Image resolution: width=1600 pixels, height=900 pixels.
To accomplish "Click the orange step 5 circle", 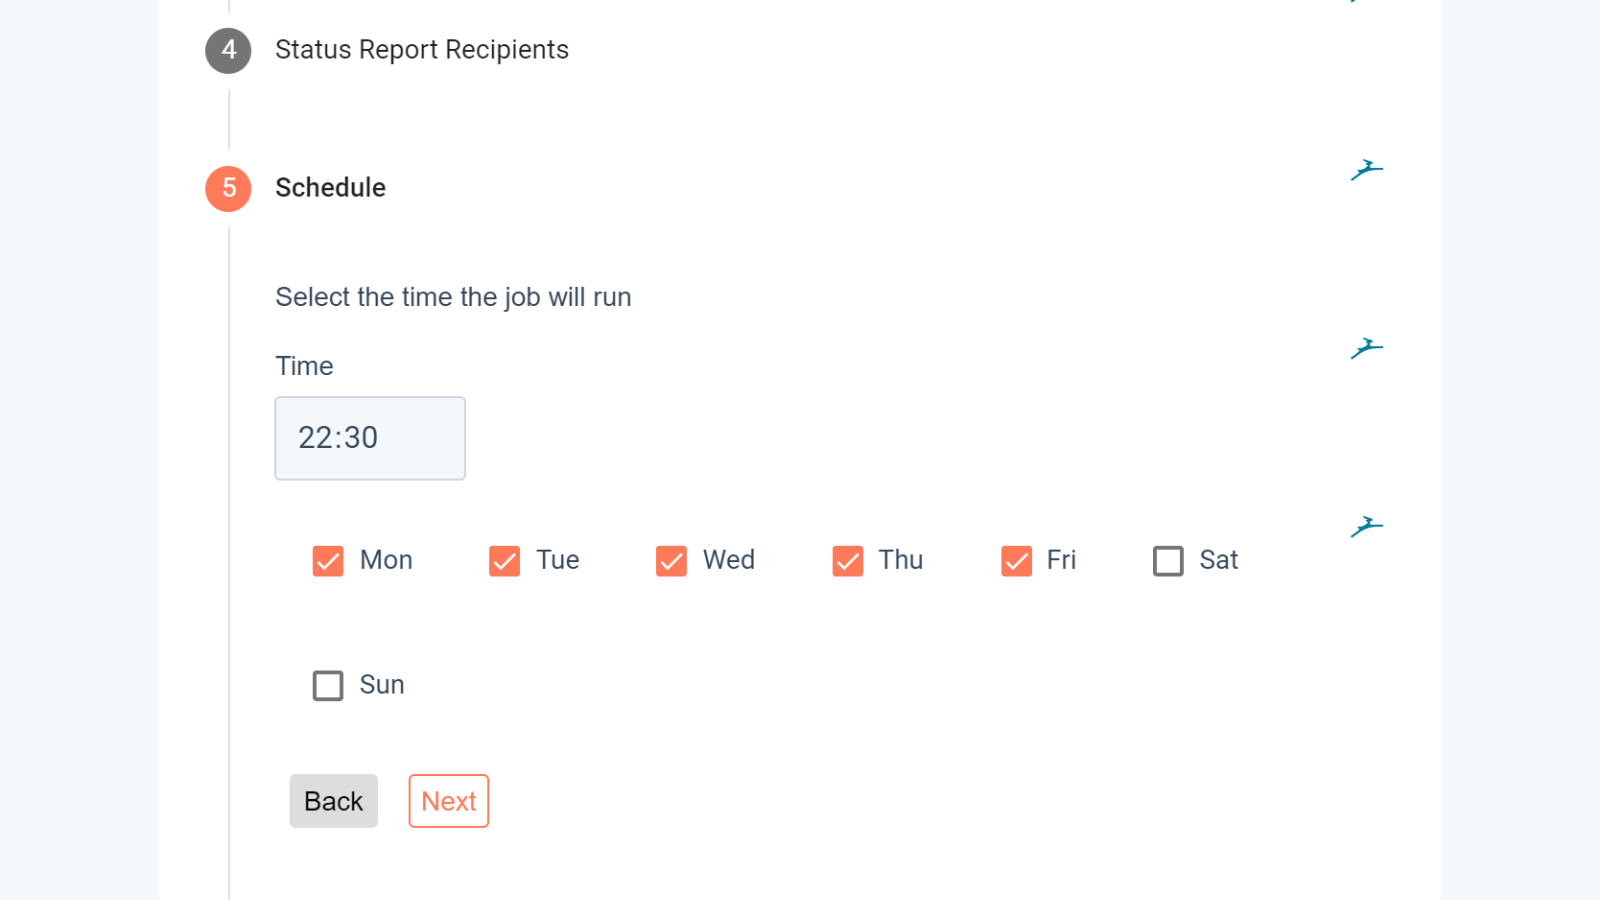I will 228,188.
